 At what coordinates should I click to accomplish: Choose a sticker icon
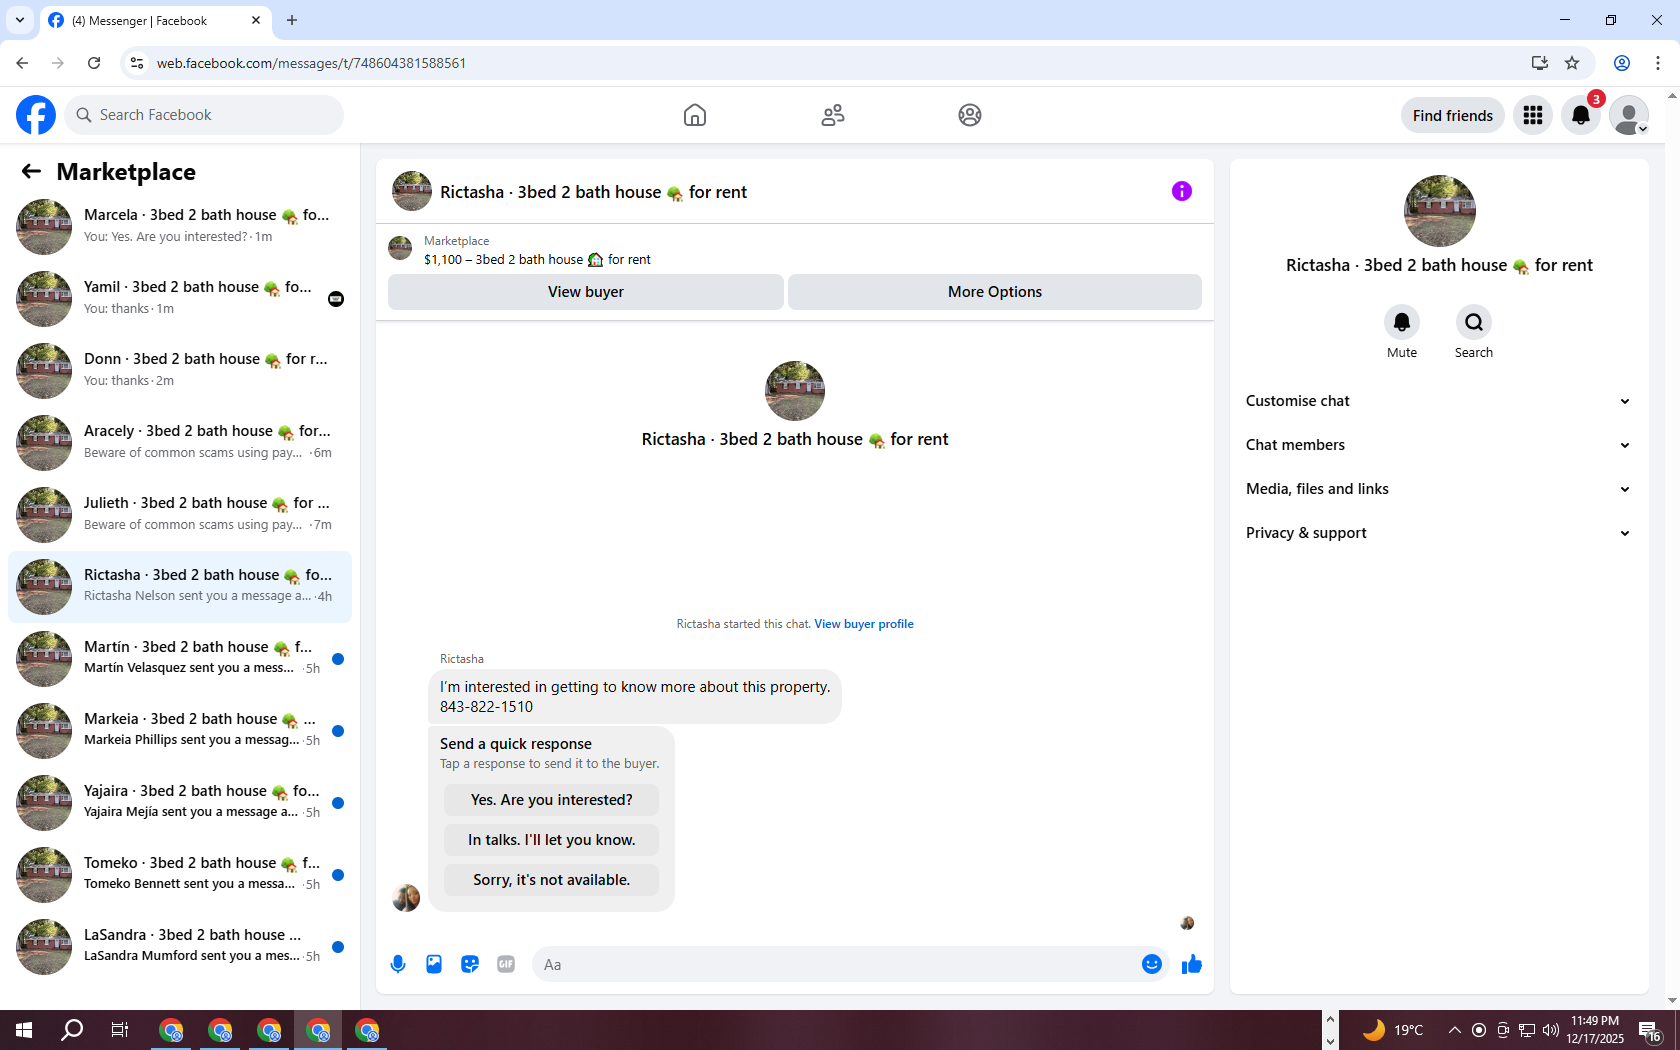coord(470,964)
